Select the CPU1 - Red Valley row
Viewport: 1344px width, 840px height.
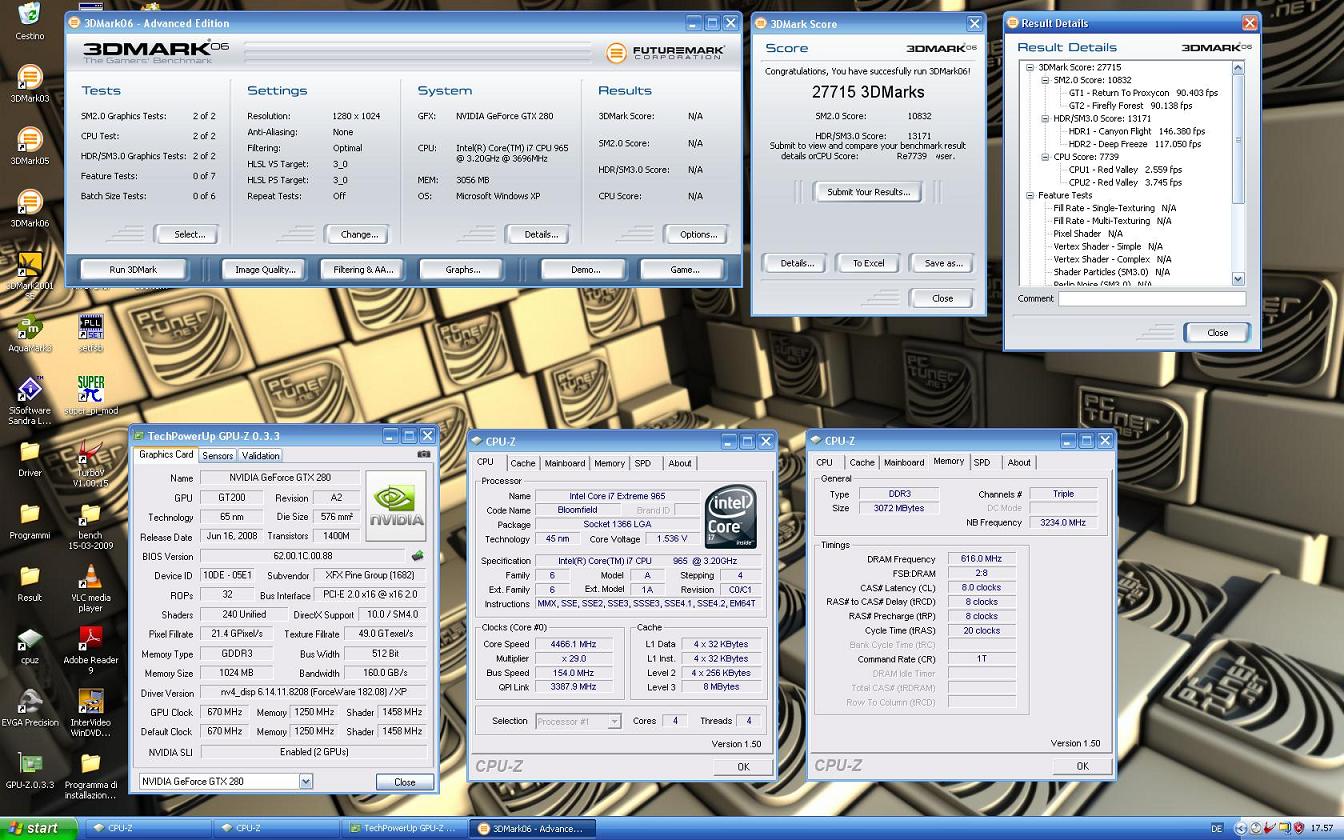(1125, 170)
